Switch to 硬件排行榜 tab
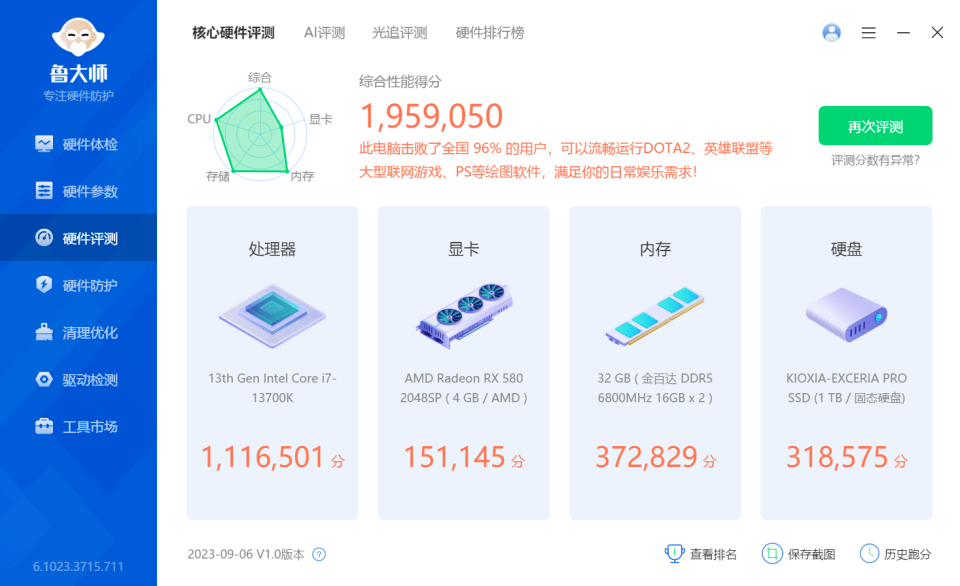 pyautogui.click(x=490, y=32)
